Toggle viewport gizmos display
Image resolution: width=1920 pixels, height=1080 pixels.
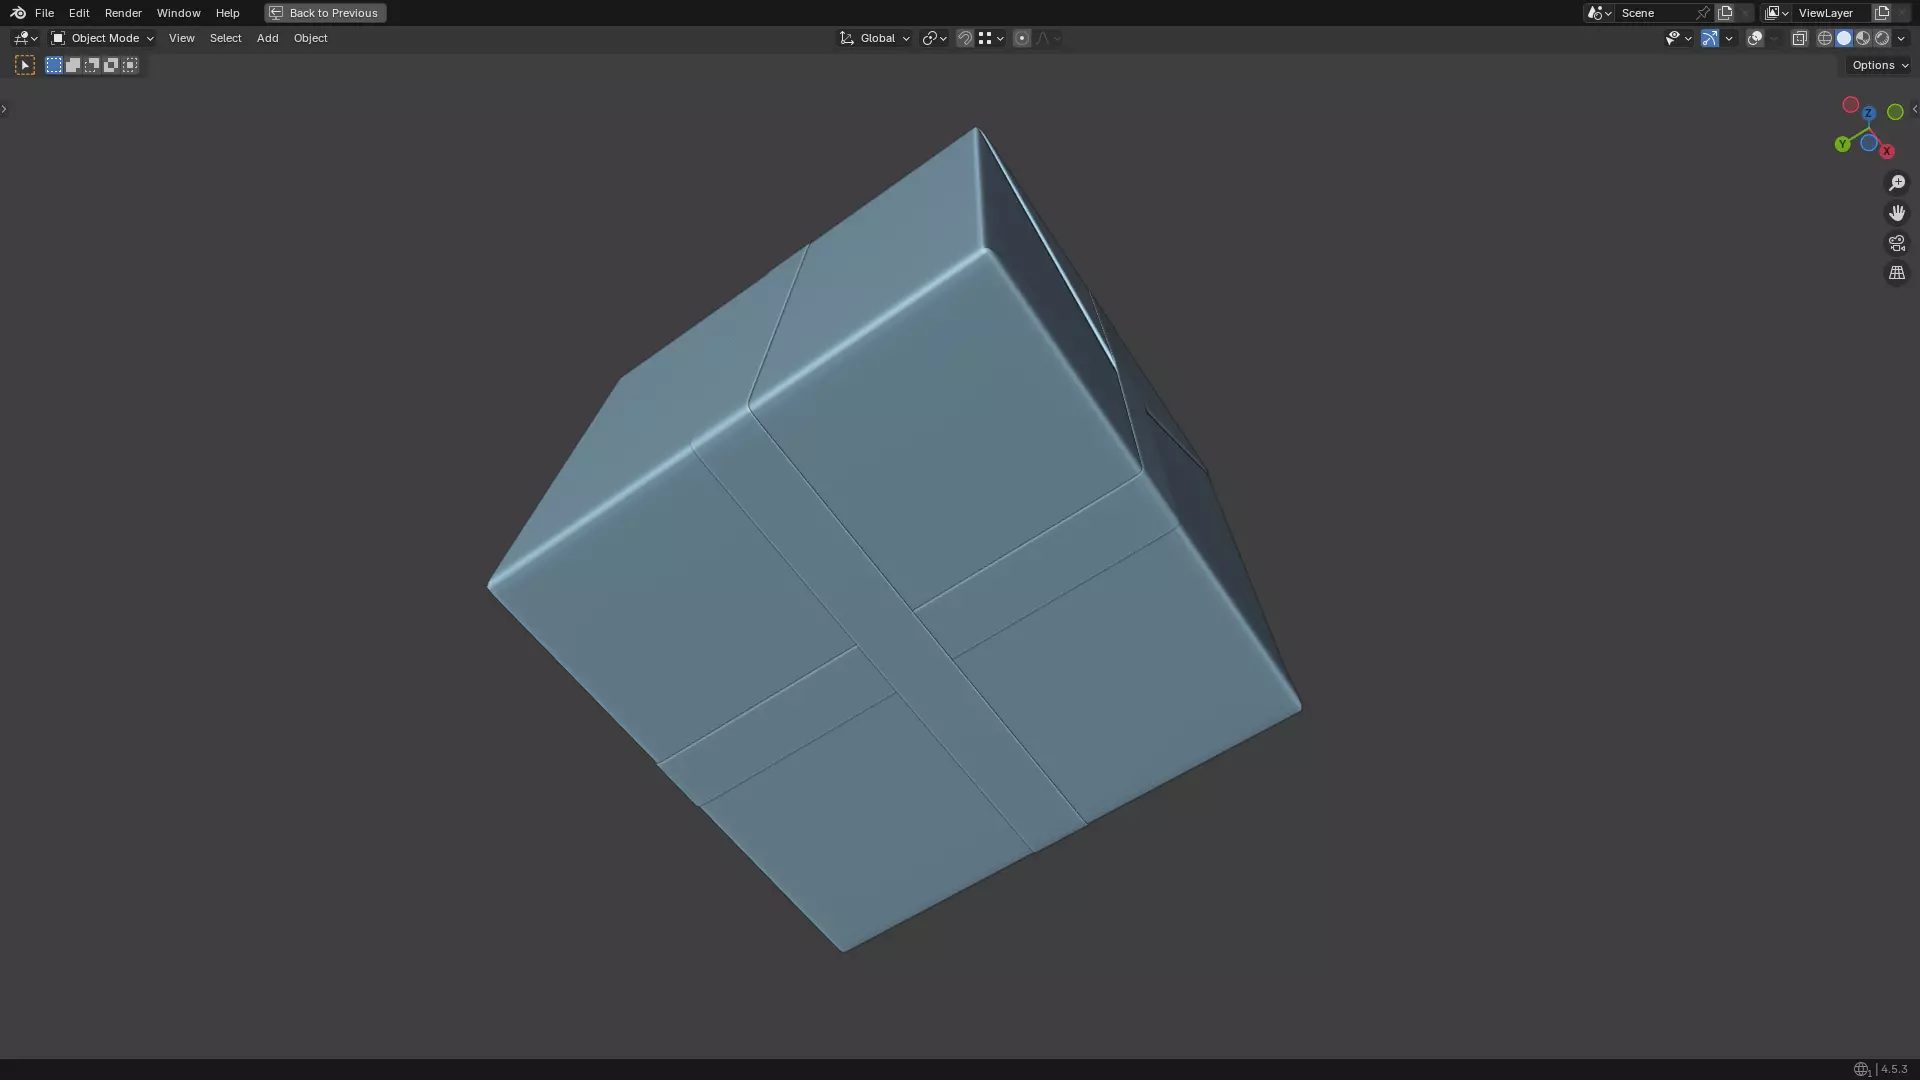click(1709, 38)
